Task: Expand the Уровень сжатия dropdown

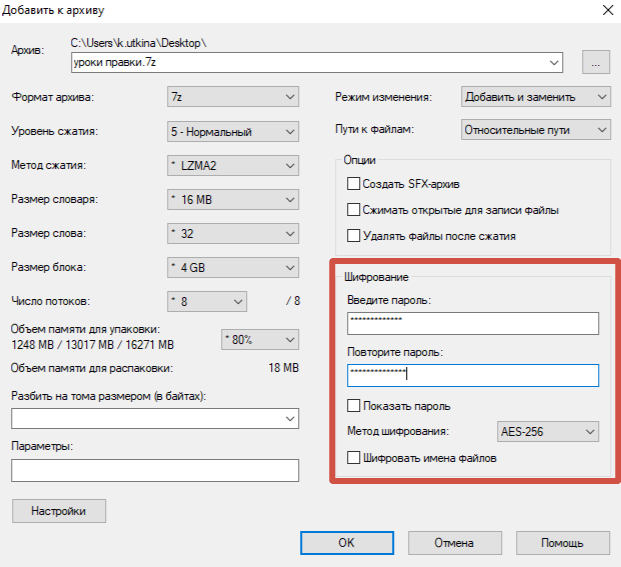Action: point(233,131)
